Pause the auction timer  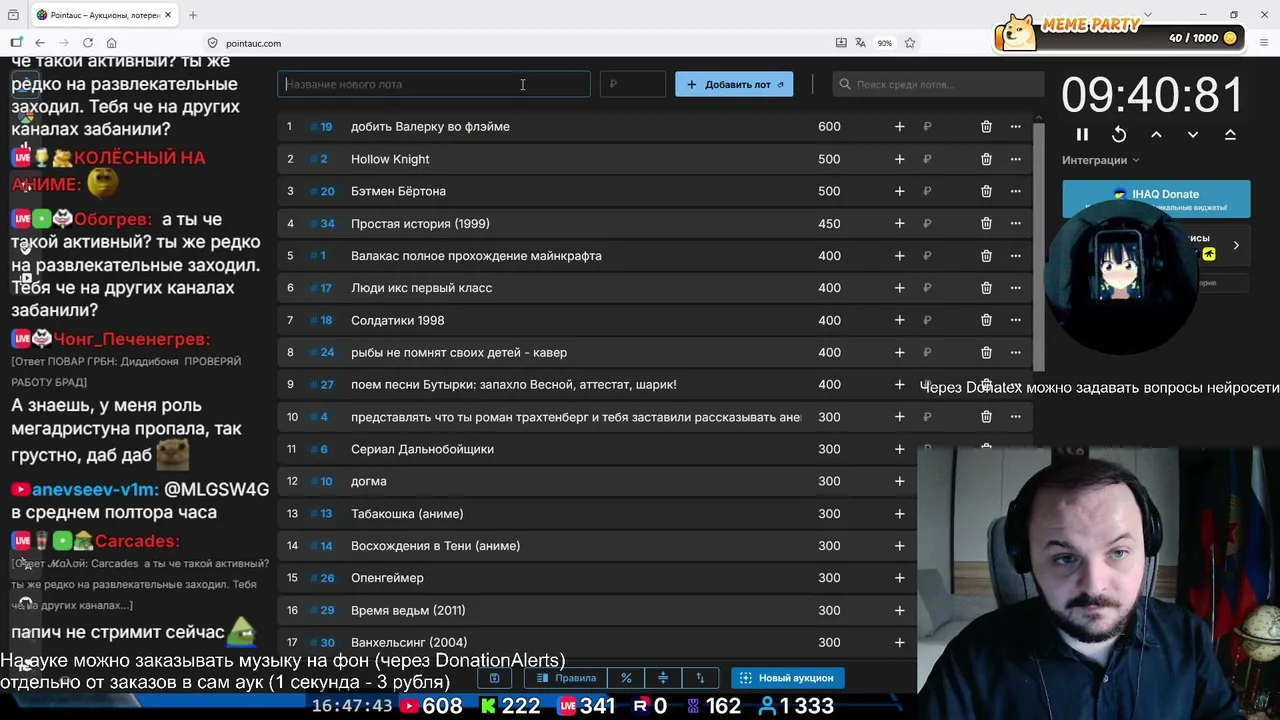point(1082,134)
